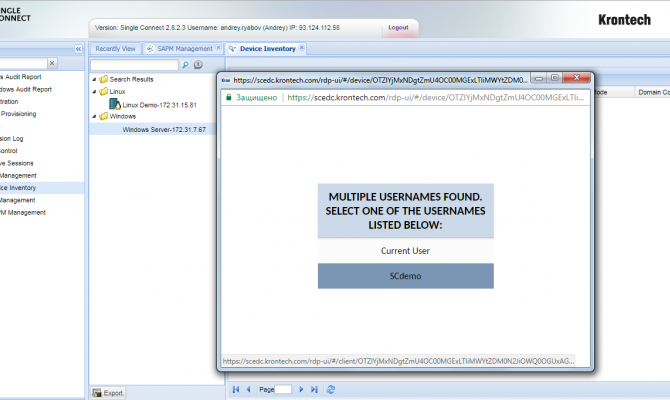This screenshot has height=400, width=670.
Task: Open SAPM Management menu item in sidebar
Action: 23,212
